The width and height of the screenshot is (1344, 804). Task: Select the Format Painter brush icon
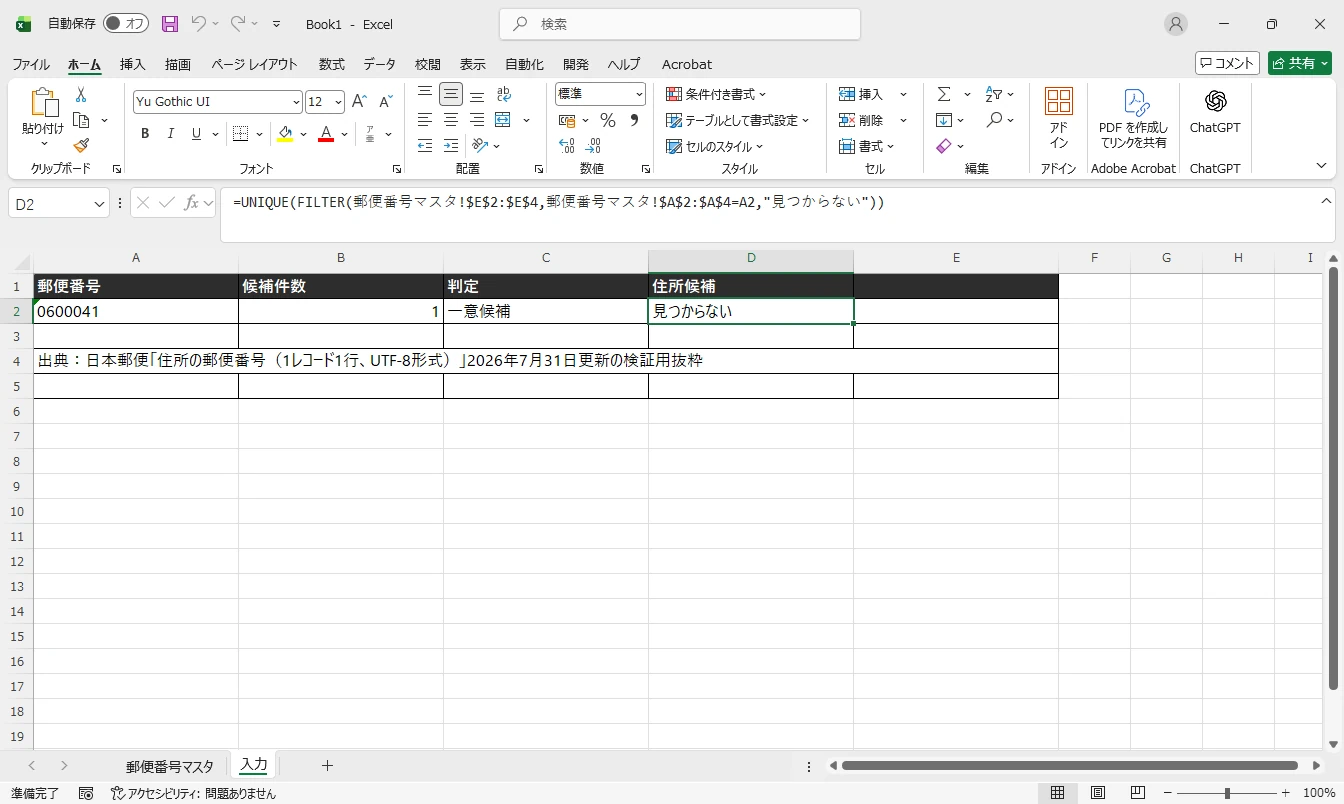(81, 146)
